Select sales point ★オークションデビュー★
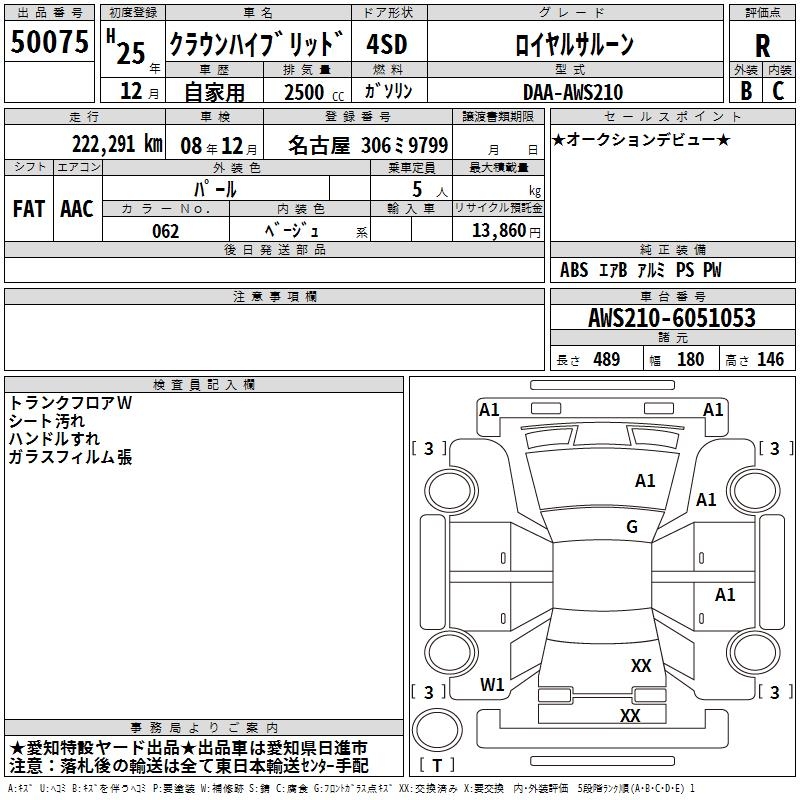This screenshot has width=800, height=800. coord(641,139)
